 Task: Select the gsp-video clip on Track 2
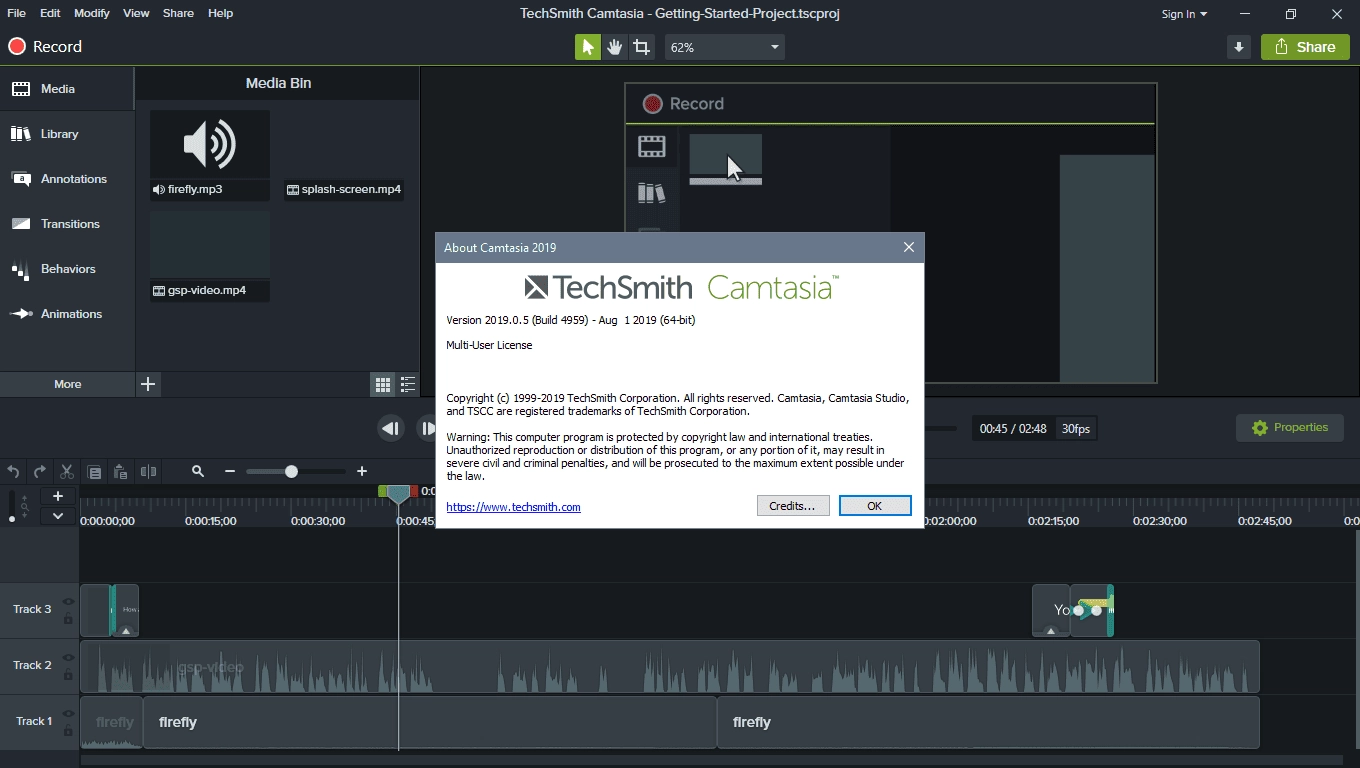(x=669, y=667)
